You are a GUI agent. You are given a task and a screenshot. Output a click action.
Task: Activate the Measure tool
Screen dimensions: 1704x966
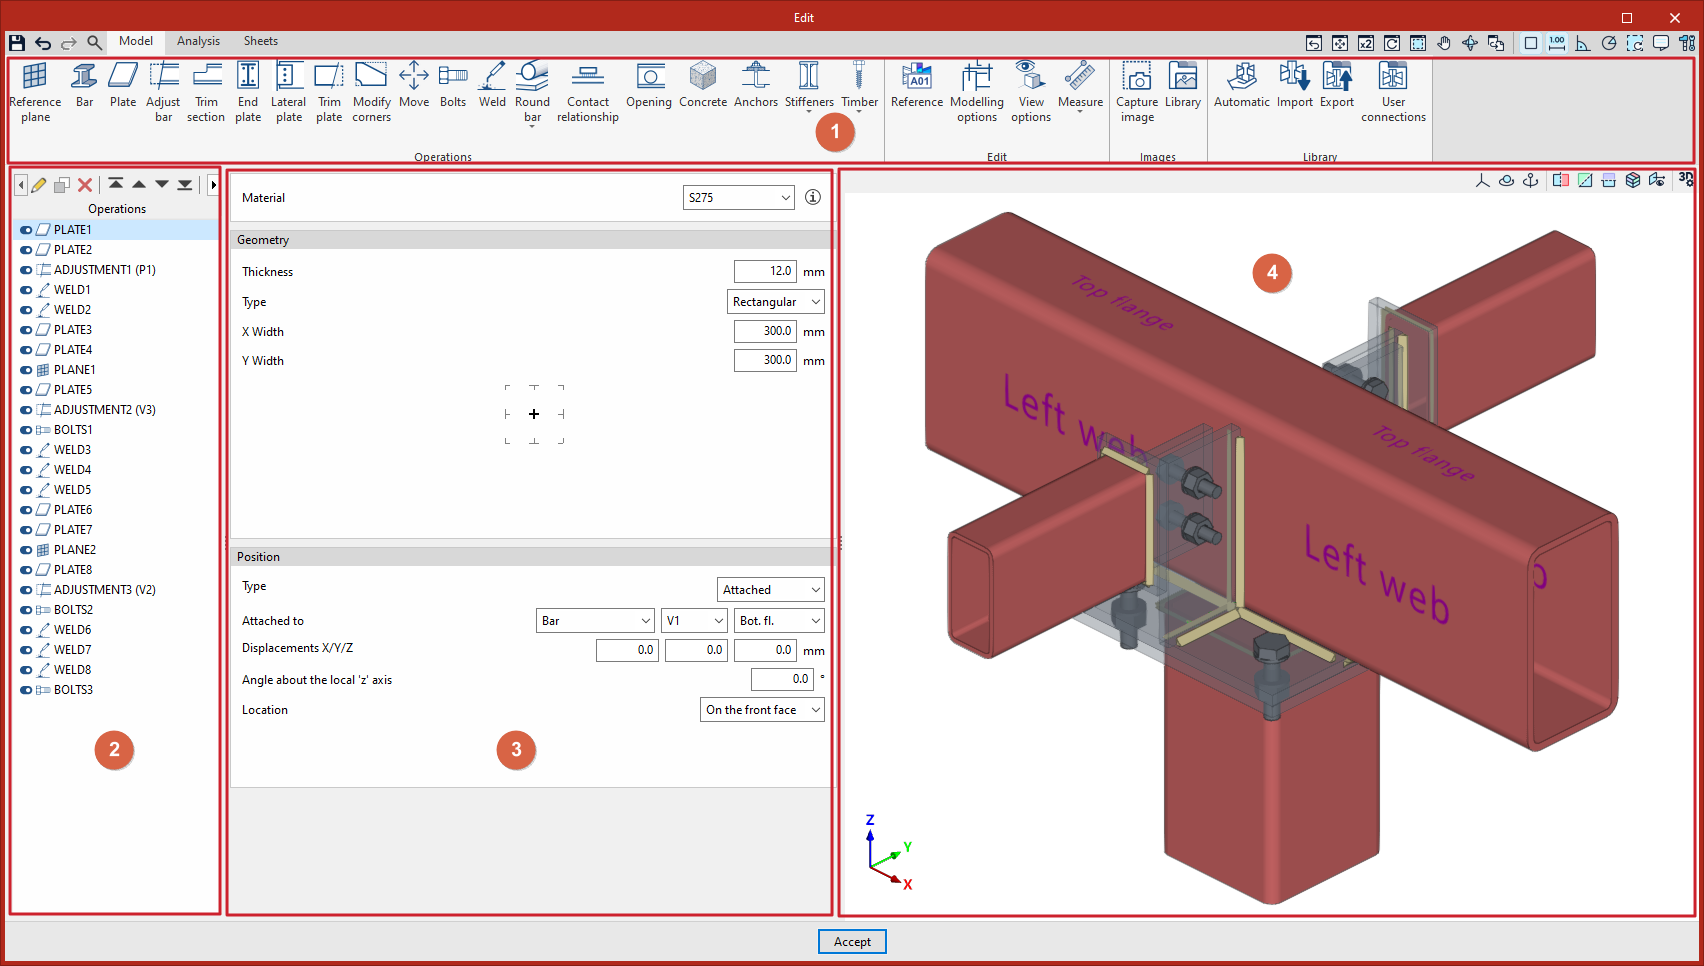(1080, 87)
